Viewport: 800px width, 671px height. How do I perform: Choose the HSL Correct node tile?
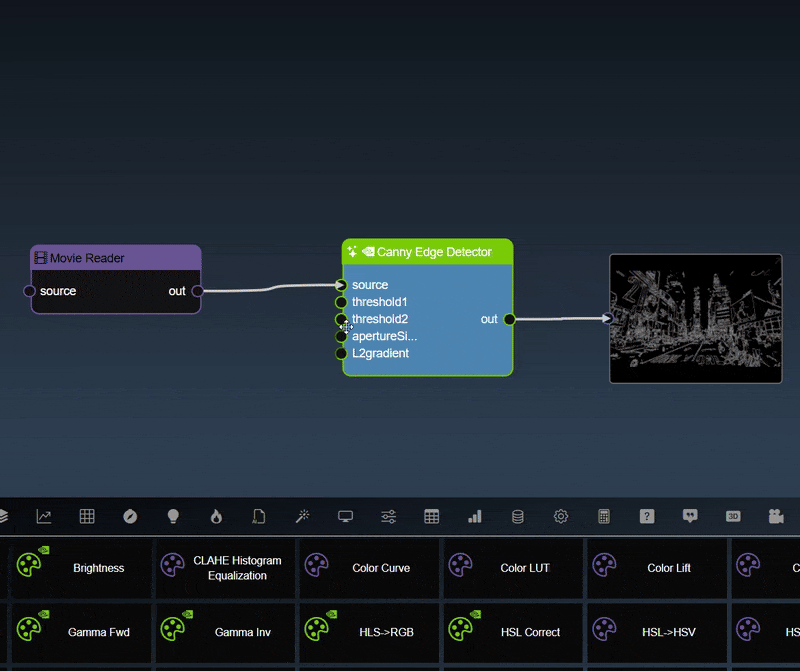click(x=513, y=632)
